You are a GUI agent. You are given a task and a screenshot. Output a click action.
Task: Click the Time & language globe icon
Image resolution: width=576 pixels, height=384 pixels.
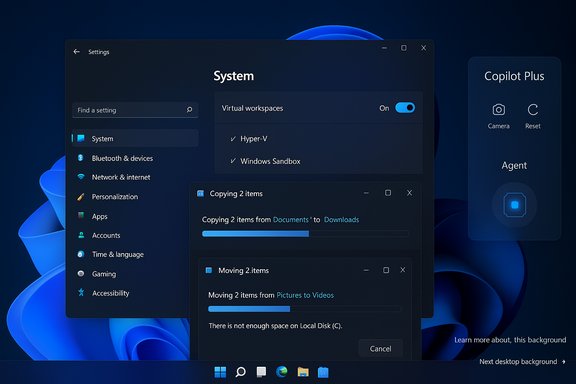click(x=81, y=254)
